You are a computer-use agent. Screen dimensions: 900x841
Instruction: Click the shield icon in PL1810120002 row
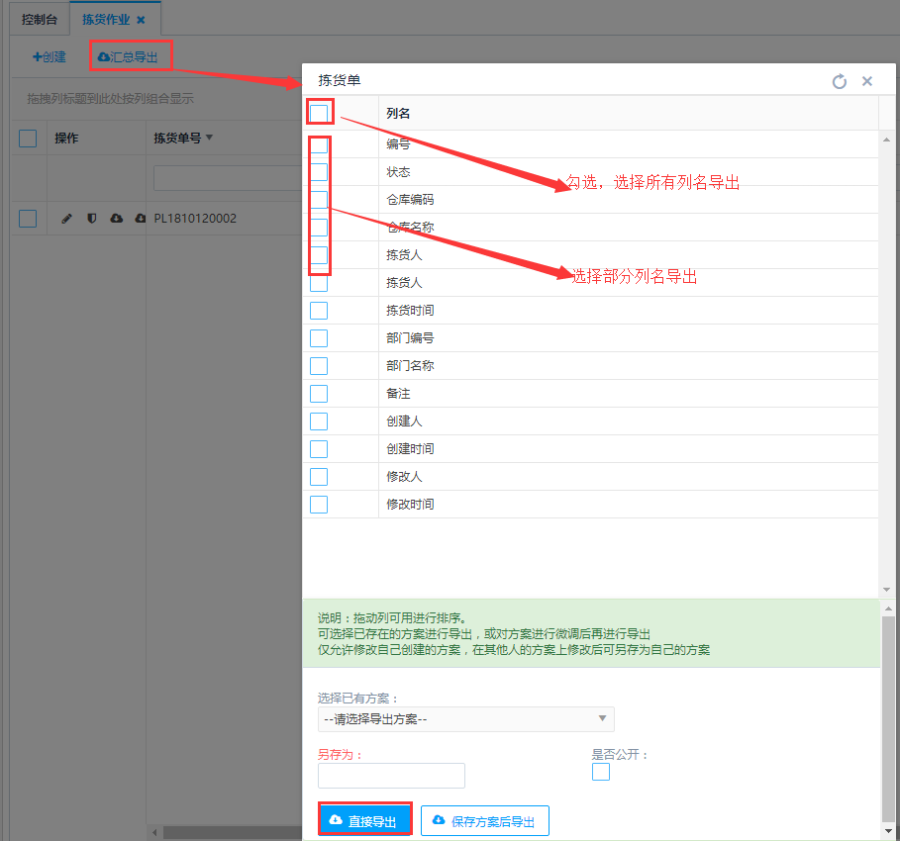92,218
